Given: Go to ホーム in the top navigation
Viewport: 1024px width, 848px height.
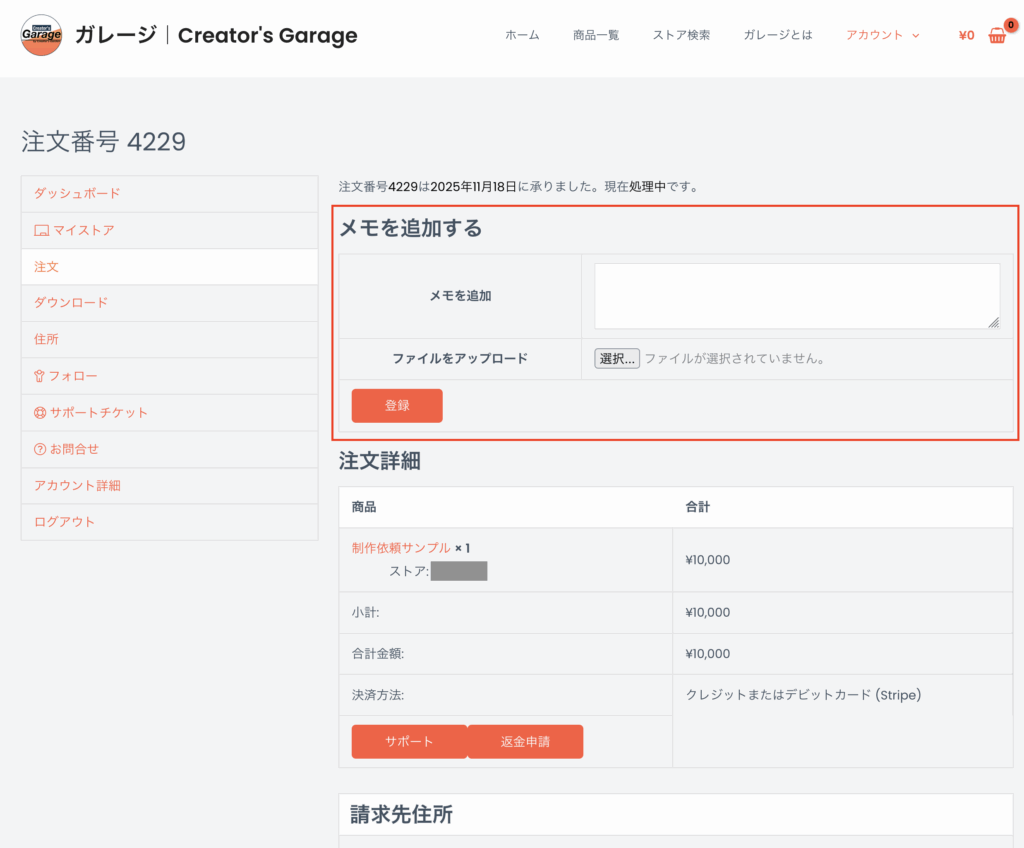Looking at the screenshot, I should (x=522, y=35).
